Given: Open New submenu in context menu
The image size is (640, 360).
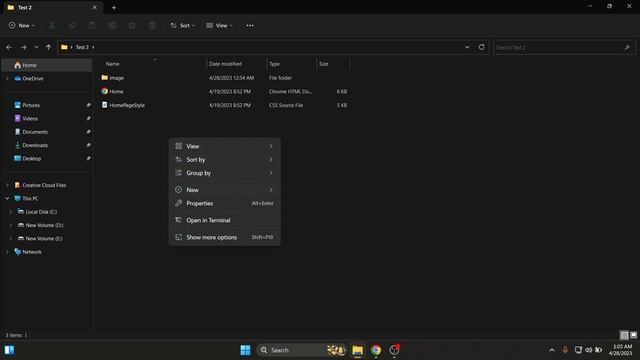Looking at the screenshot, I should click(x=224, y=190).
